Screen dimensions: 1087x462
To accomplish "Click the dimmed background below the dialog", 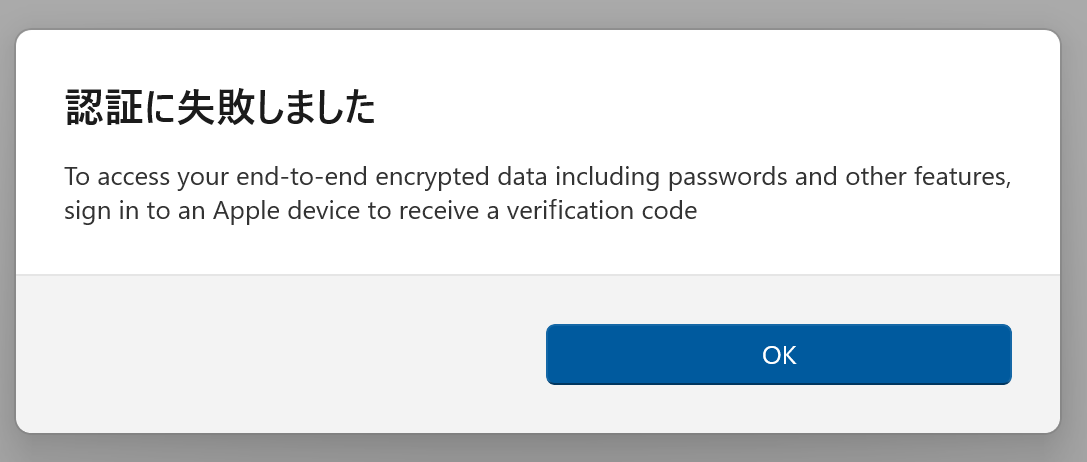I will coord(540,449).
